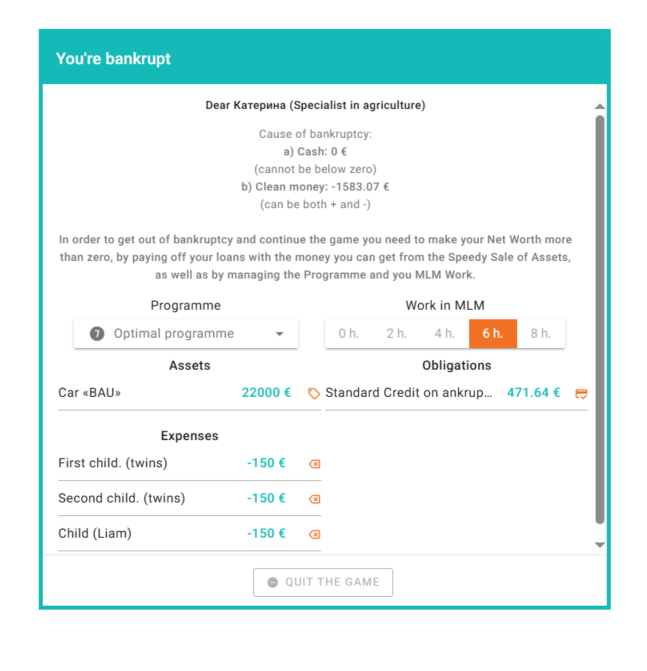The height and width of the screenshot is (671, 647).
Task: Select 2 h. of MLM work
Action: [396, 334]
